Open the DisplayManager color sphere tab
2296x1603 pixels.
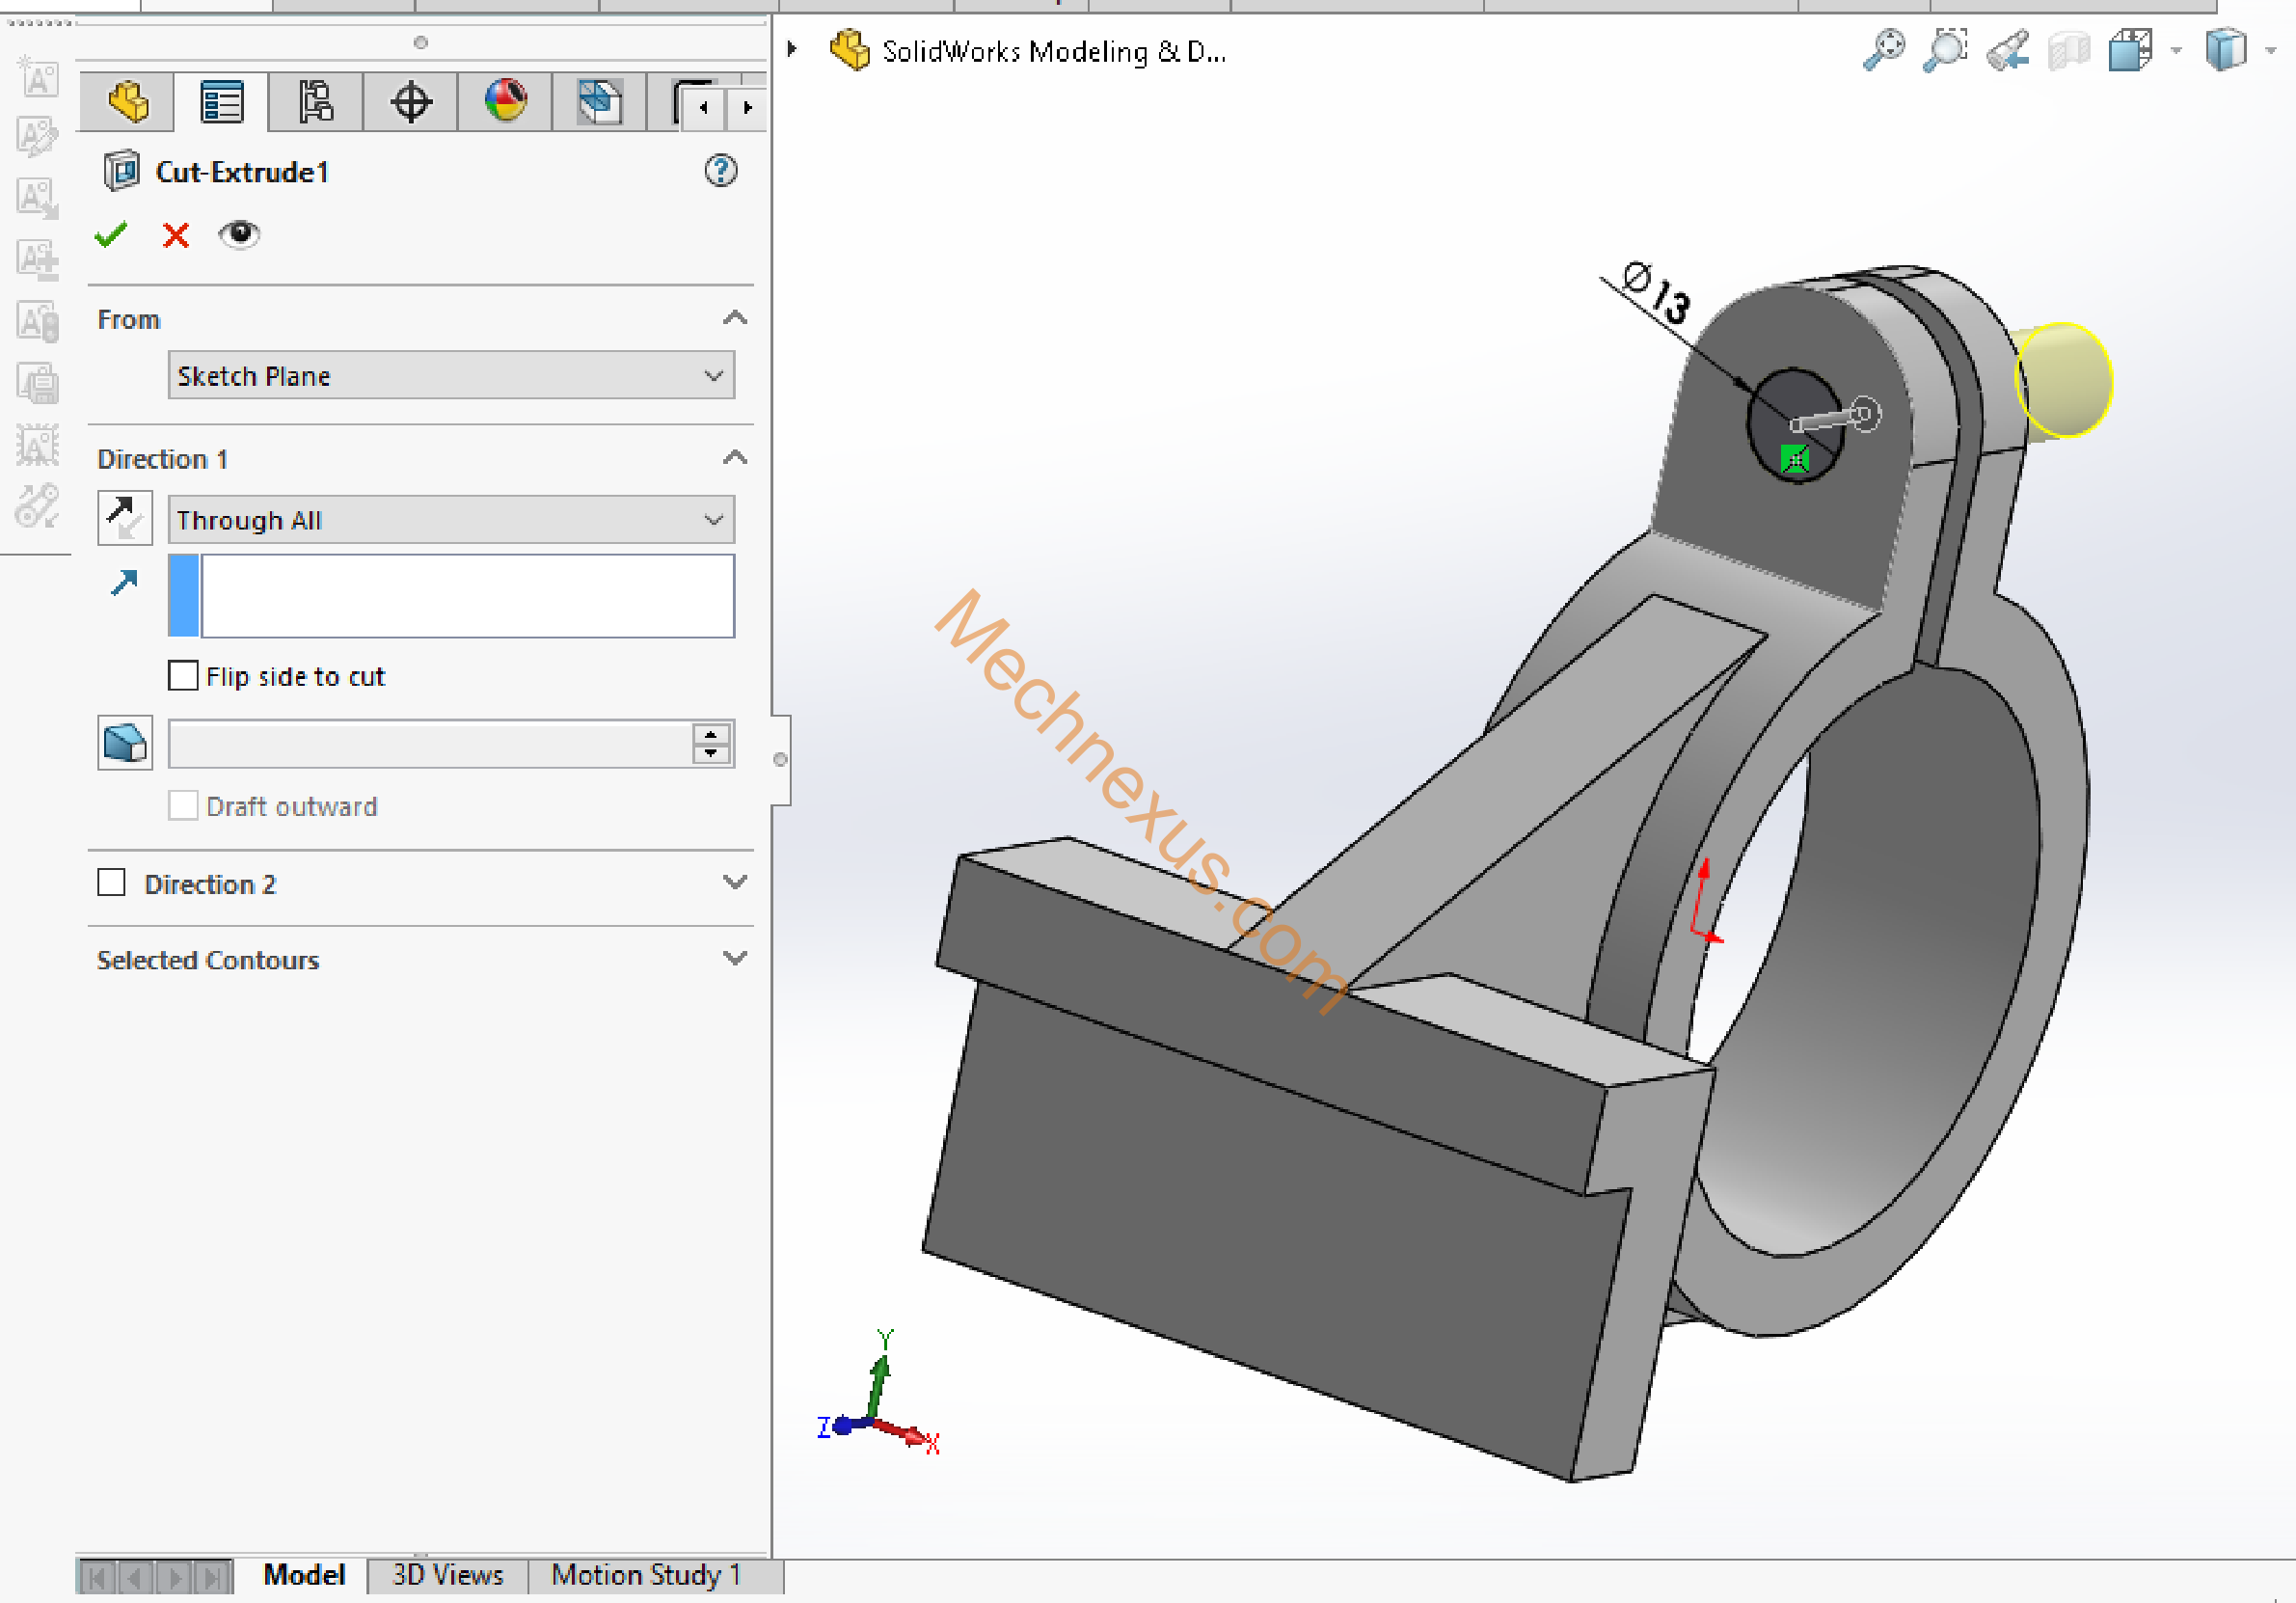[505, 102]
